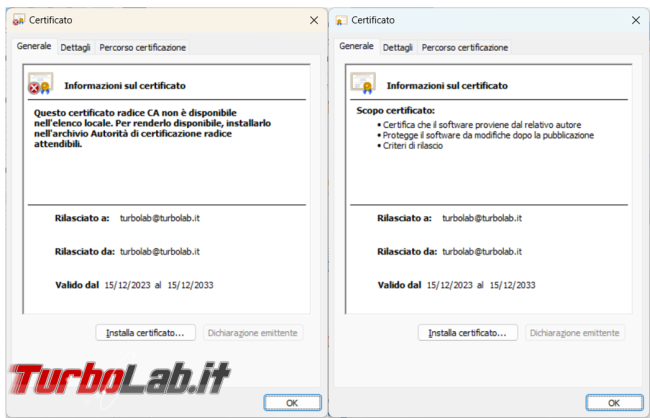Open Dettagli tab in left Certificato window
The width and height of the screenshot is (650, 418).
click(x=75, y=47)
